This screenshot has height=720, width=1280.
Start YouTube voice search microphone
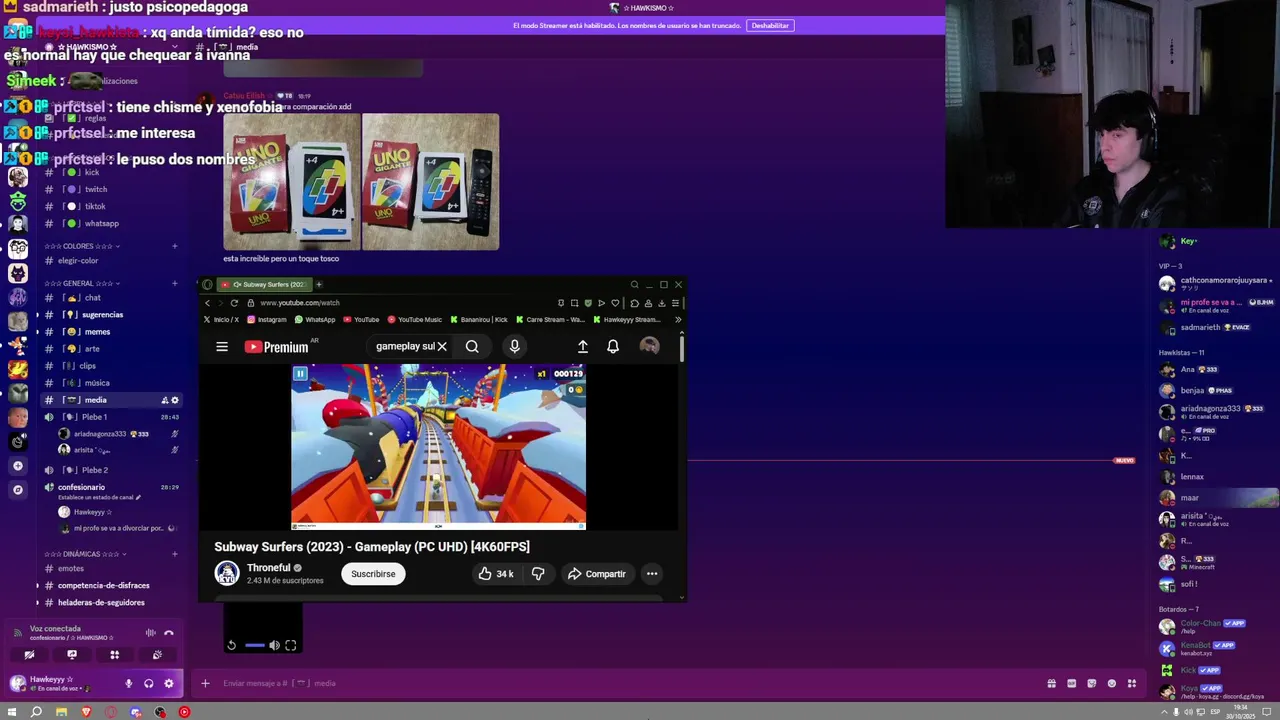point(514,346)
